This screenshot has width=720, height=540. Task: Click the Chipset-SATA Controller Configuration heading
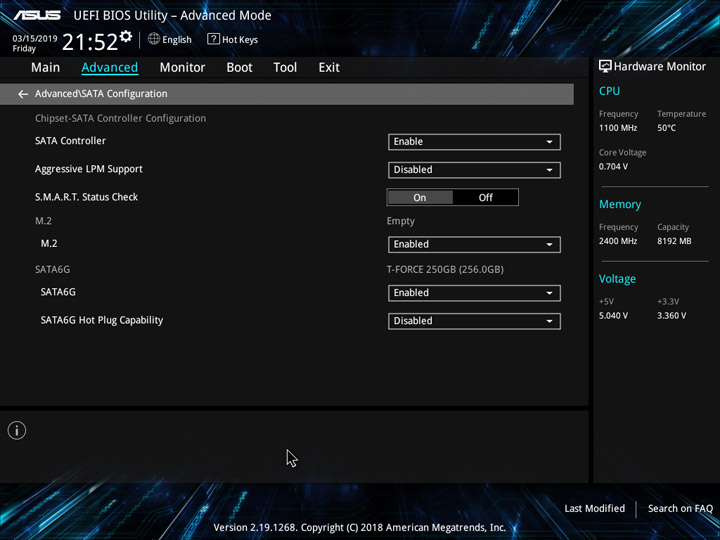[120, 118]
